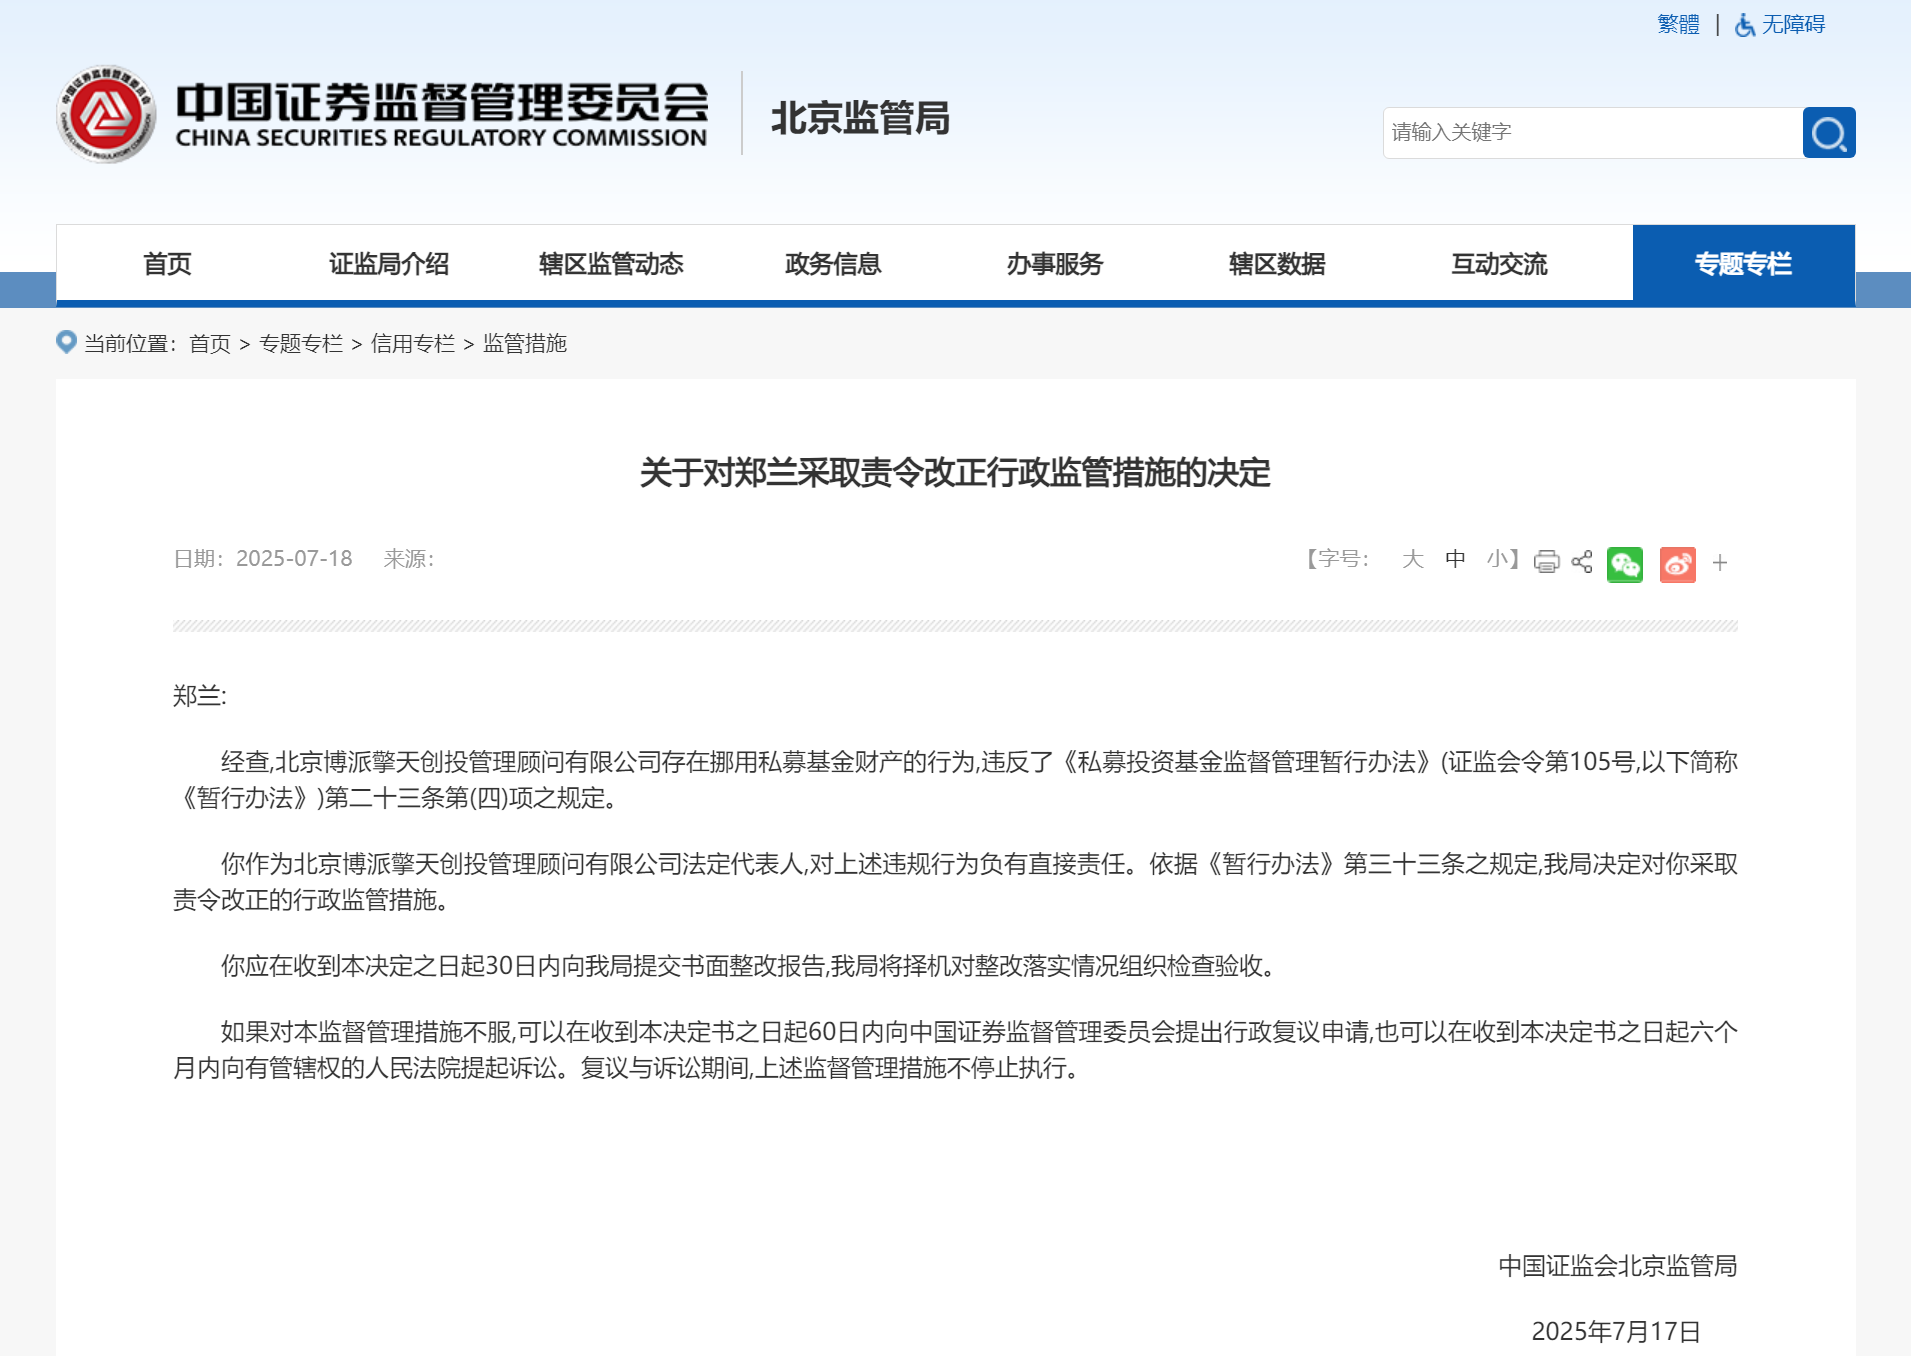Click paragraph starting 经查,北京博派擎天
Viewport: 1911px width, 1356px height.
955,780
